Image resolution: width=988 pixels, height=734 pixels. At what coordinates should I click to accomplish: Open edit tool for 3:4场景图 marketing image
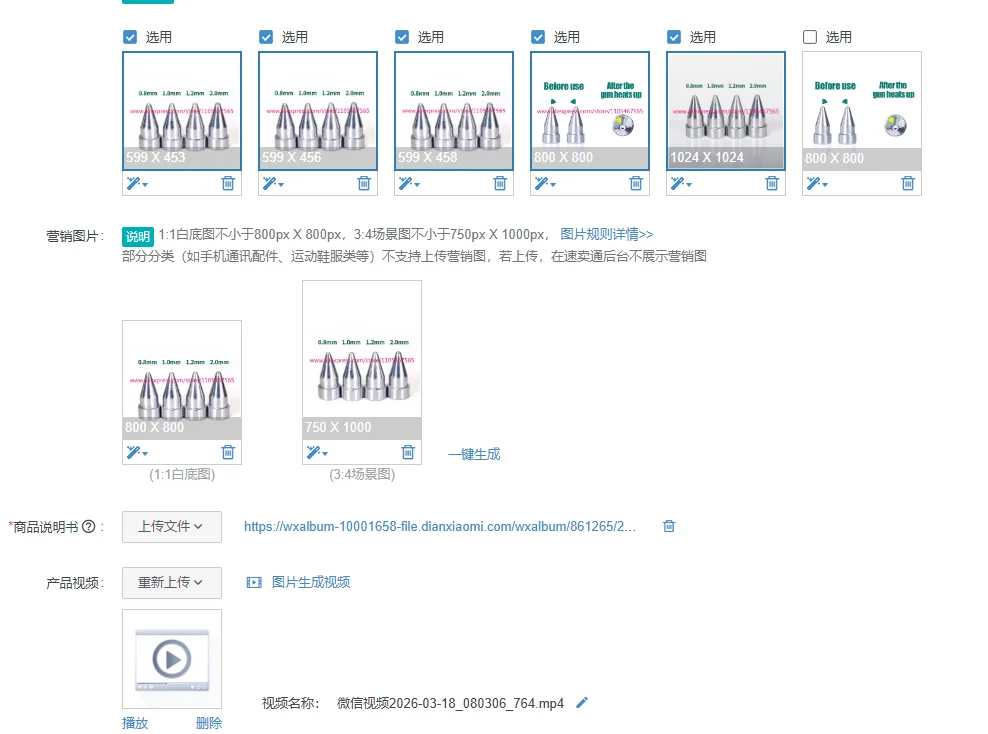coord(317,452)
